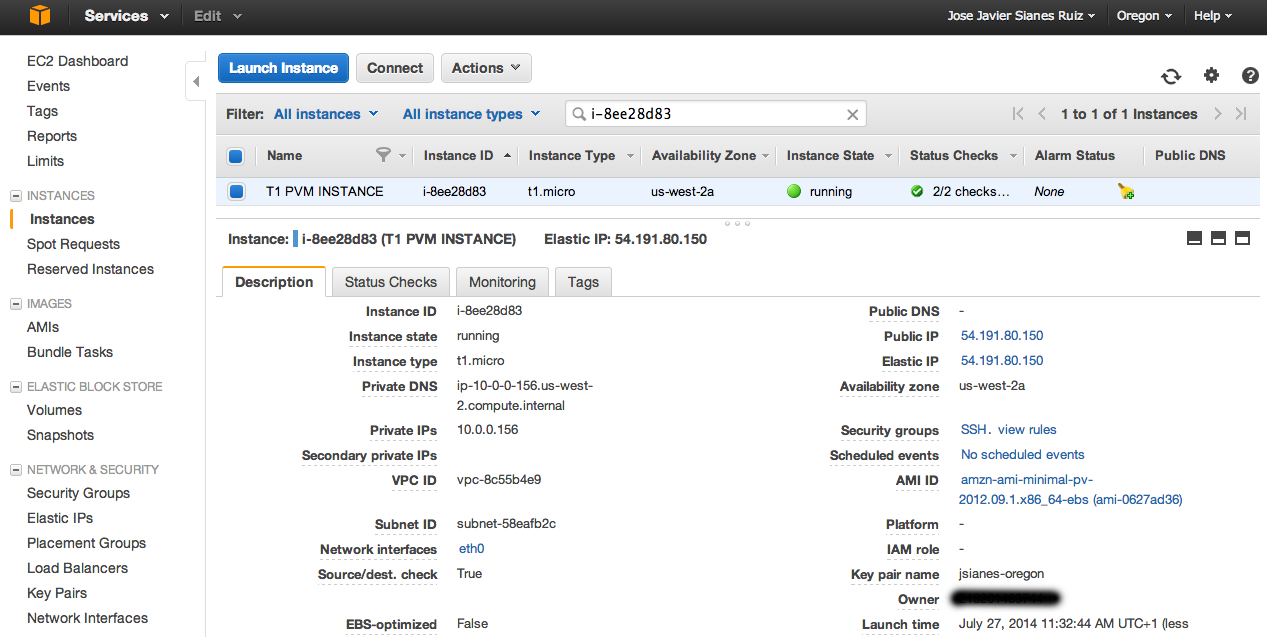Collapse the IMAGES sidebar section
This screenshot has height=642, width=1267.
[15, 304]
